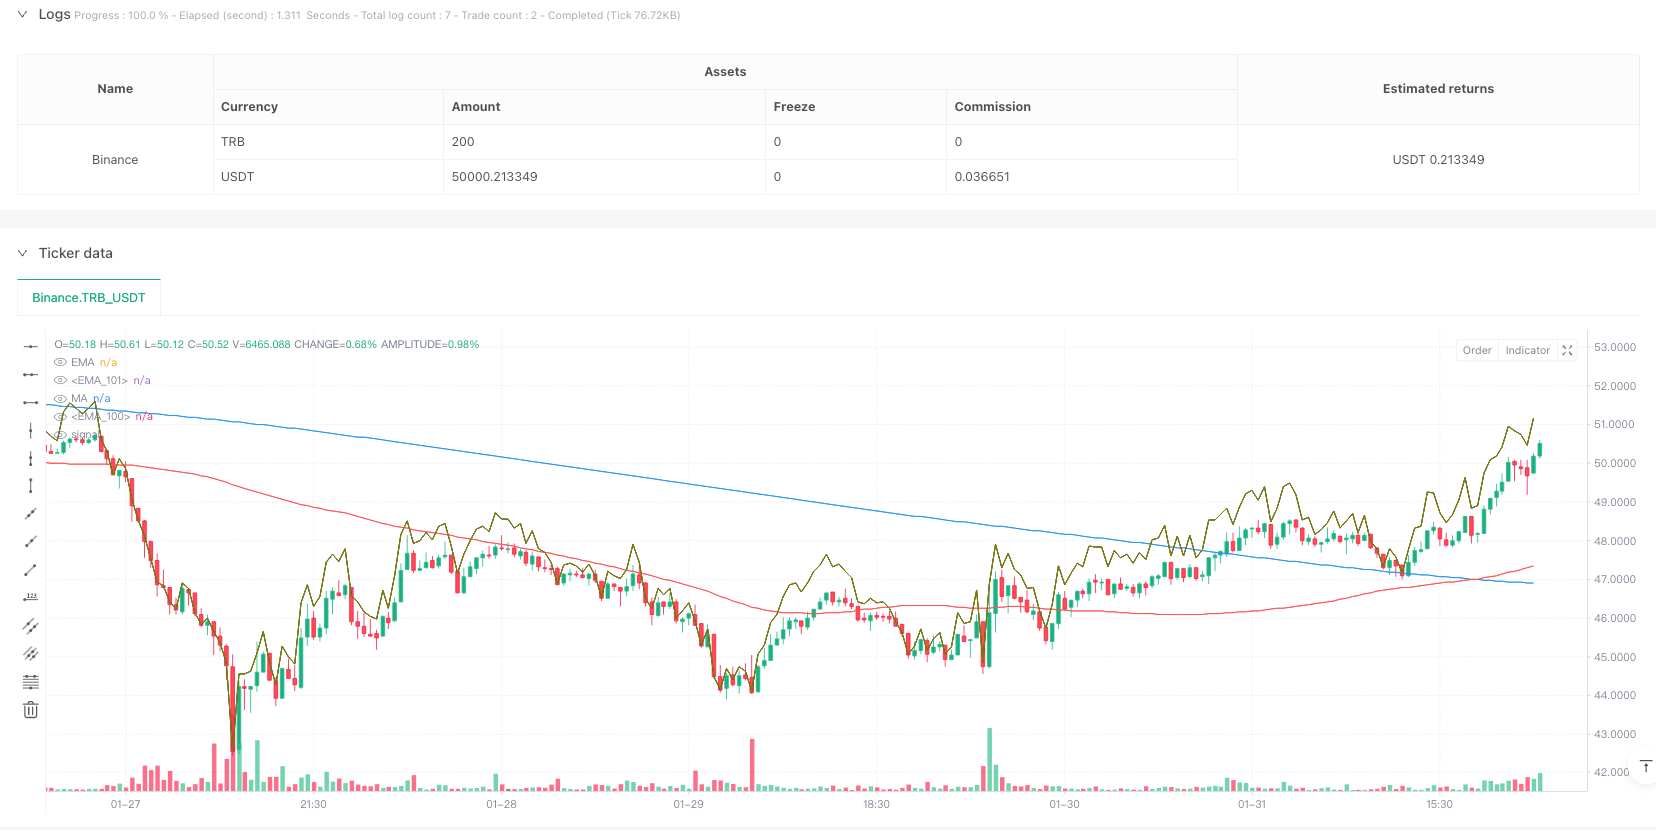Select the horizontal straight line drawing tool
Image resolution: width=1656 pixels, height=830 pixels.
point(31,346)
